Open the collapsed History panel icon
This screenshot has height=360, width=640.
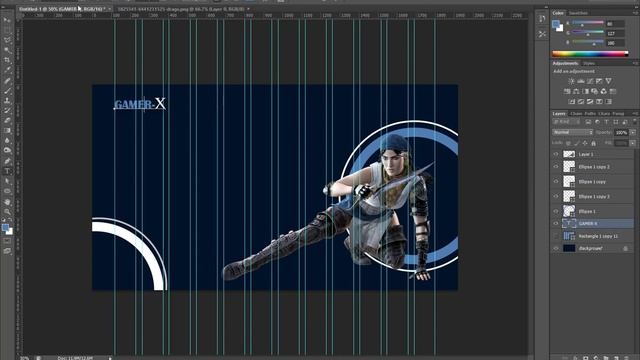(x=542, y=19)
